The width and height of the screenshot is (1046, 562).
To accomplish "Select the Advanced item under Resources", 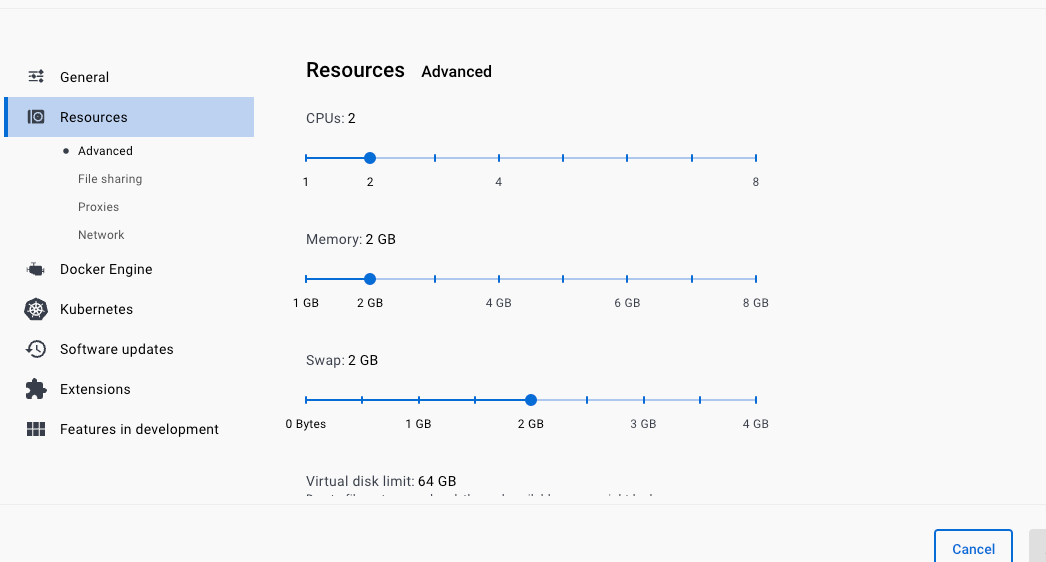I will 105,151.
